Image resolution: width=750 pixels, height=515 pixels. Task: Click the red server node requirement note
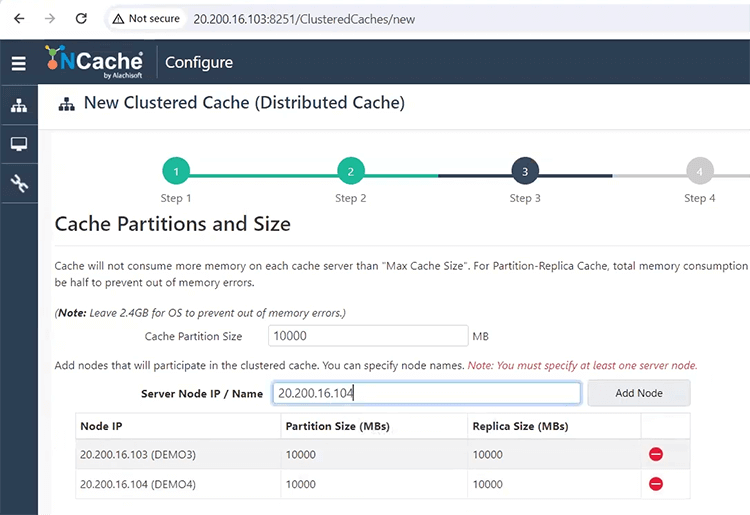583,366
